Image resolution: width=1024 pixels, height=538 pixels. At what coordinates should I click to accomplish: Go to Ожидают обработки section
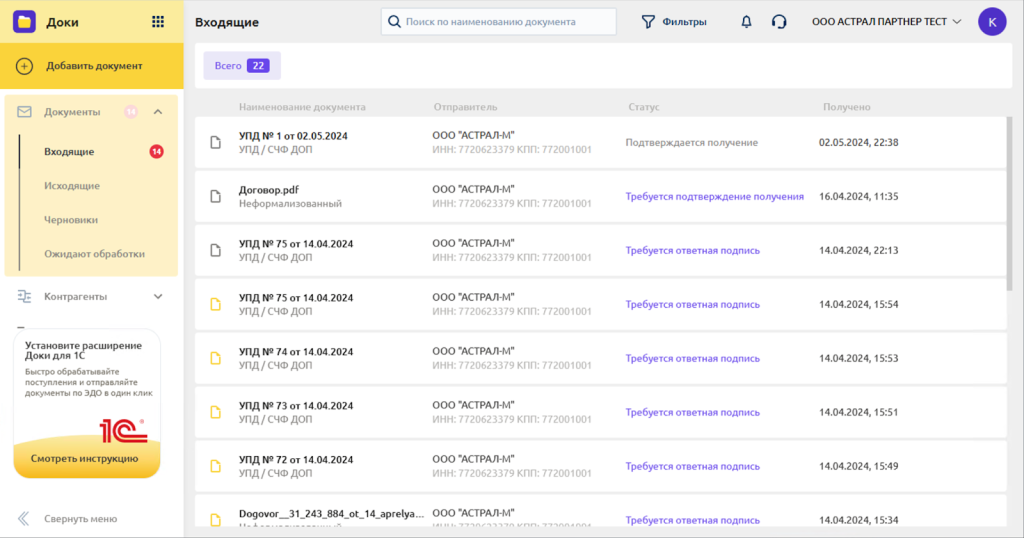[x=94, y=254]
